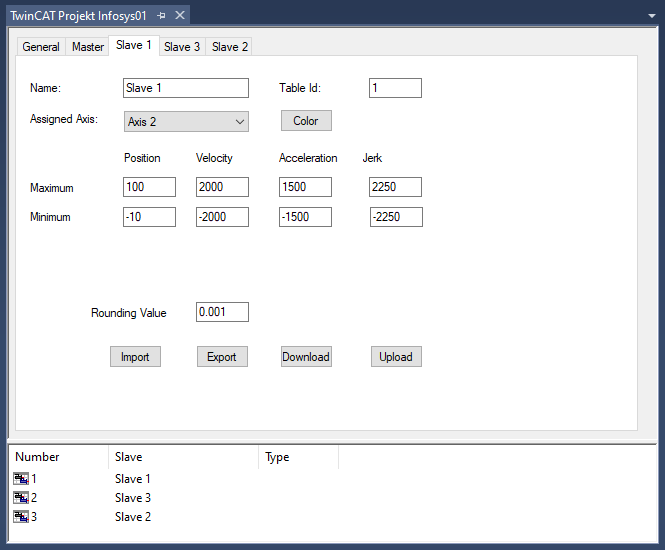Focus the Rounding Value field
665x550 pixels.
[x=222, y=312]
